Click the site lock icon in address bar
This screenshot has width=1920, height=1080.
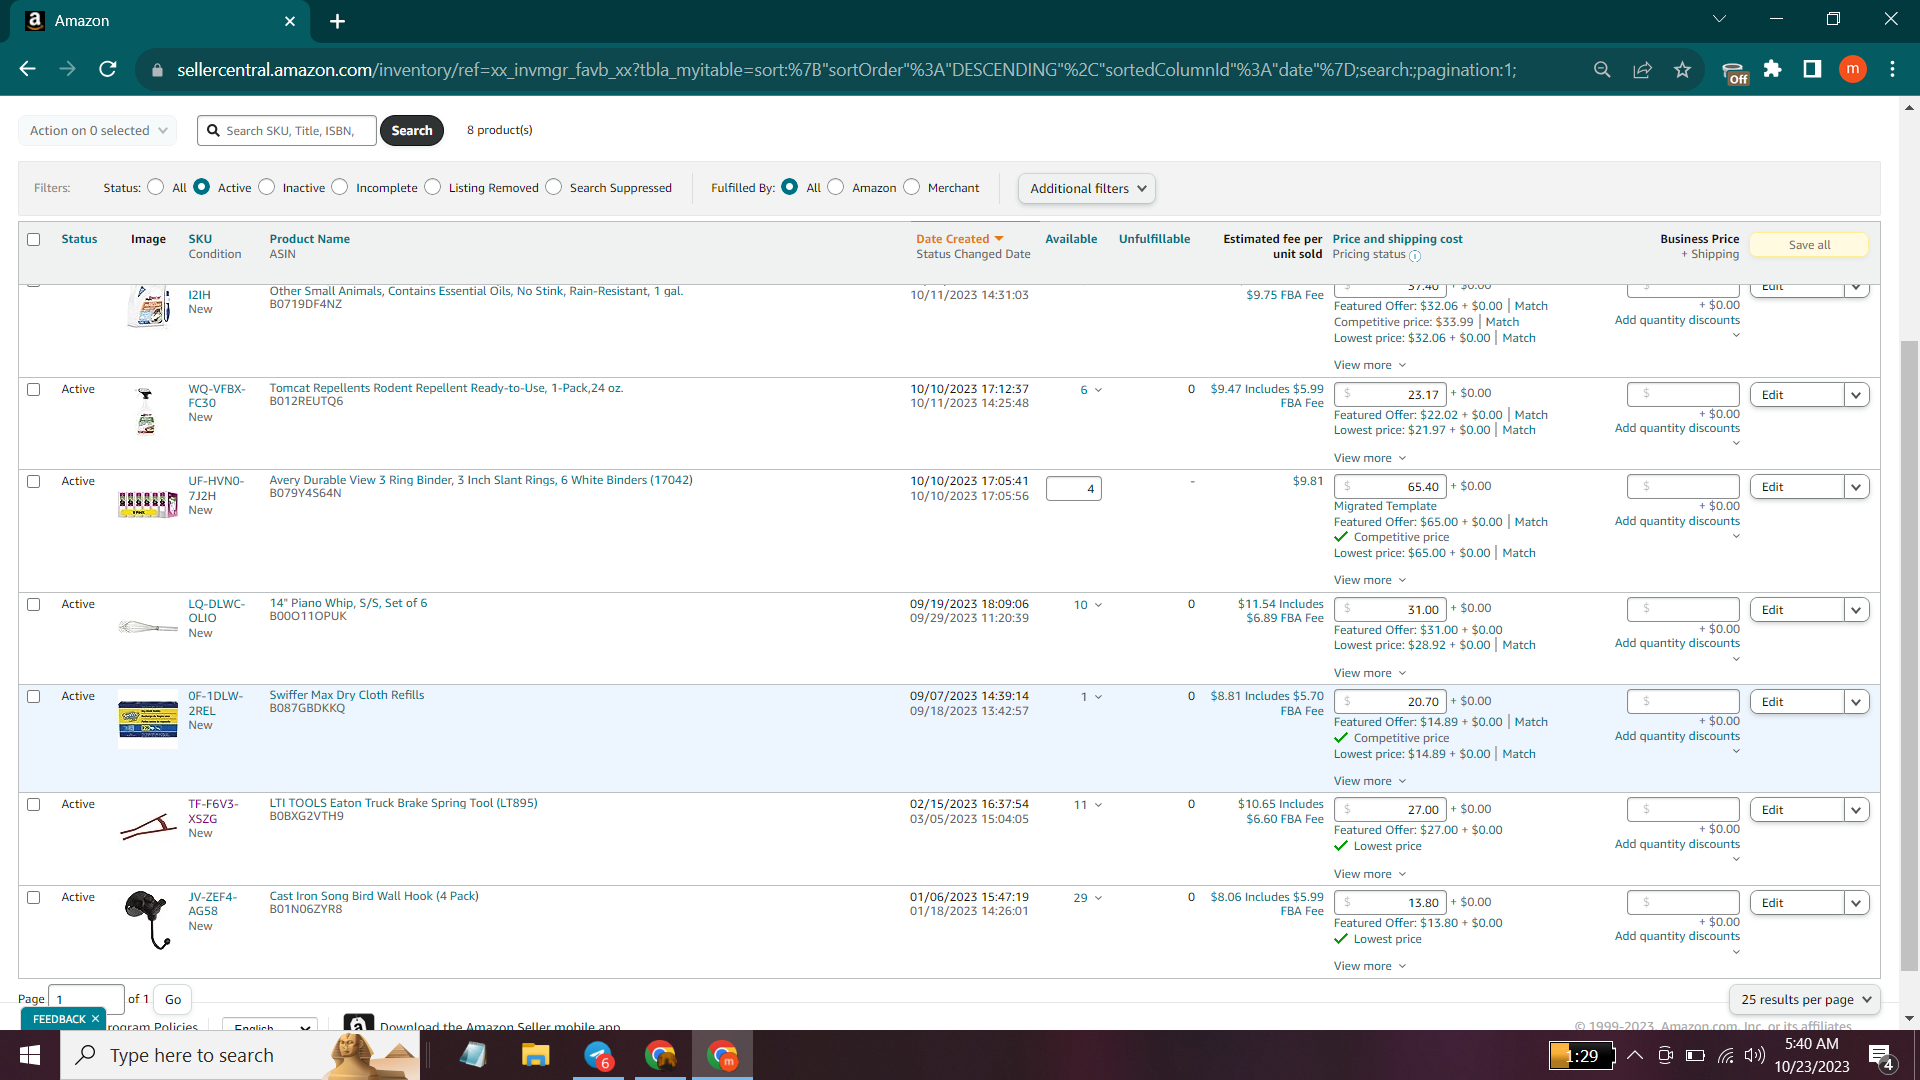click(157, 70)
